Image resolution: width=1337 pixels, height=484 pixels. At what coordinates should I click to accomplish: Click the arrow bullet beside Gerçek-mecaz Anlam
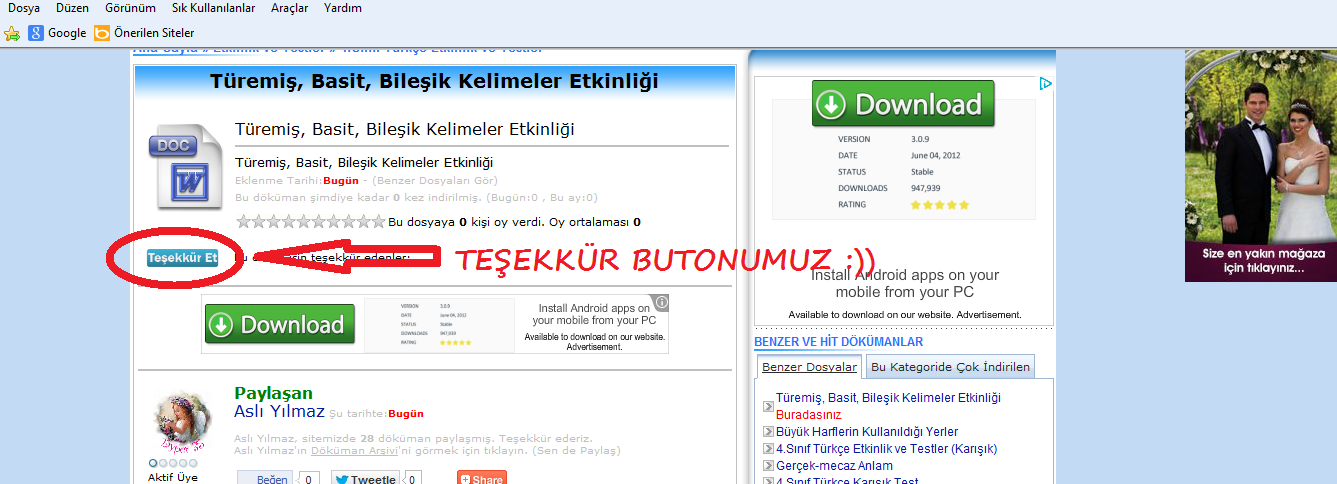(x=768, y=466)
